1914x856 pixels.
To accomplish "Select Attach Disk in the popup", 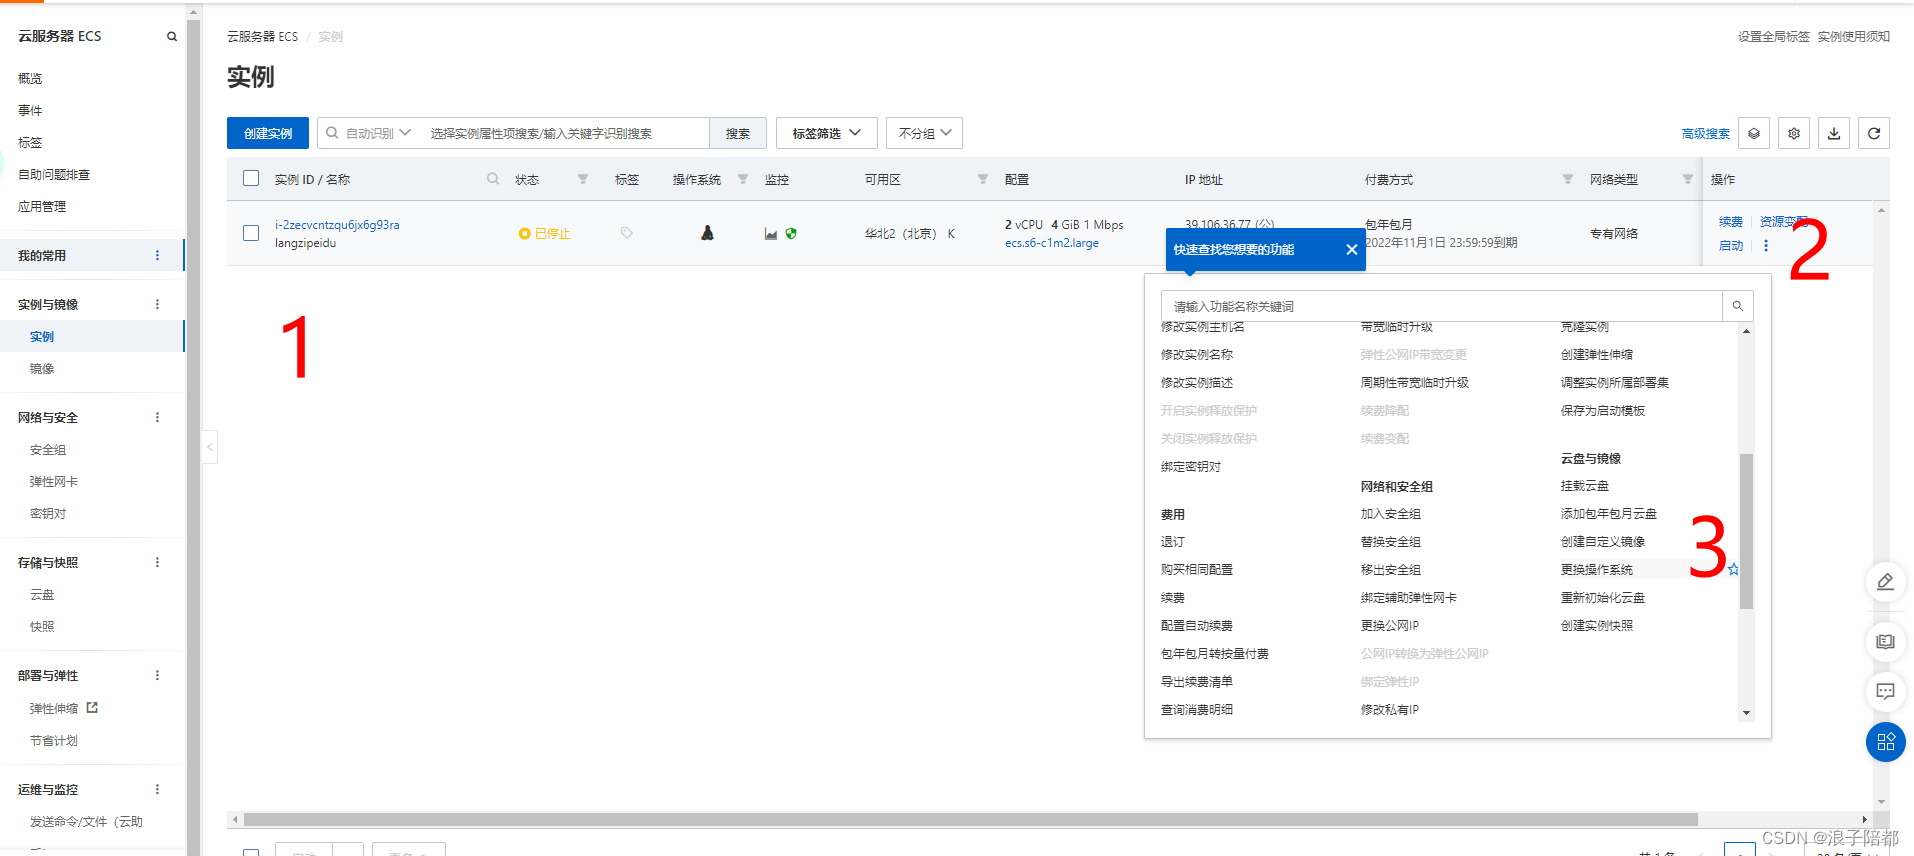I will 1585,486.
